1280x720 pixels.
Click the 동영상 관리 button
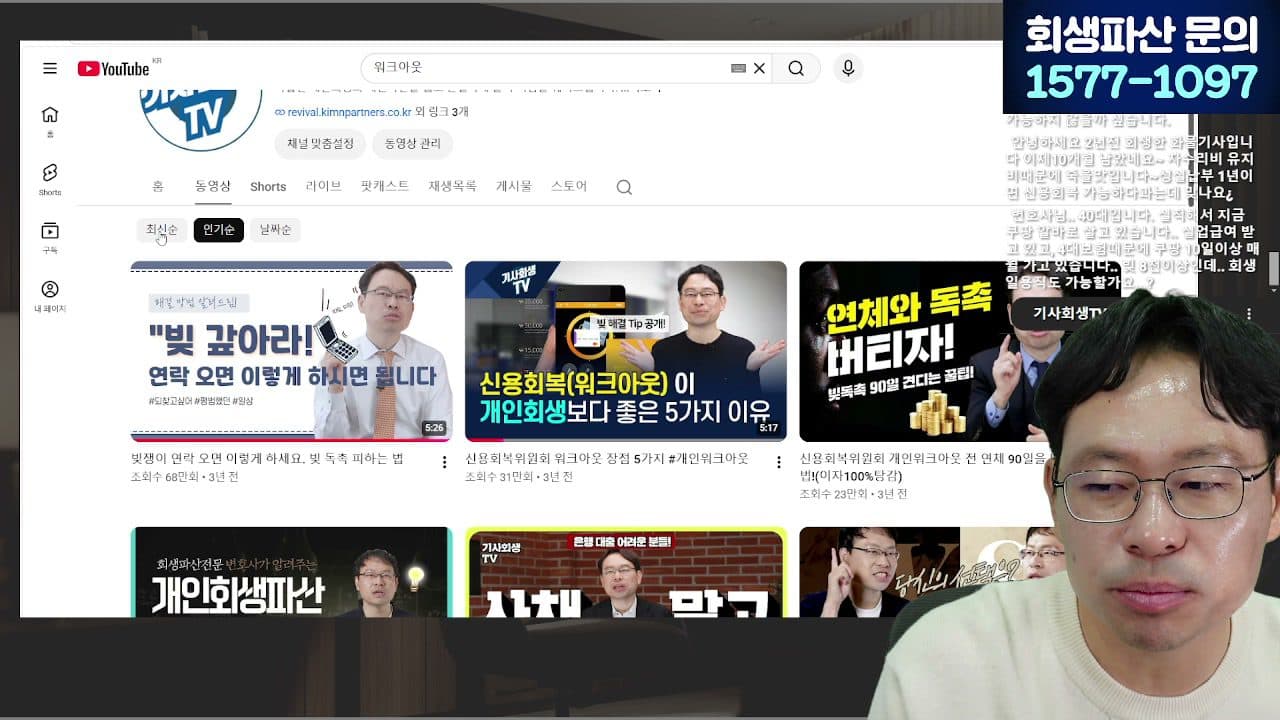[x=412, y=144]
